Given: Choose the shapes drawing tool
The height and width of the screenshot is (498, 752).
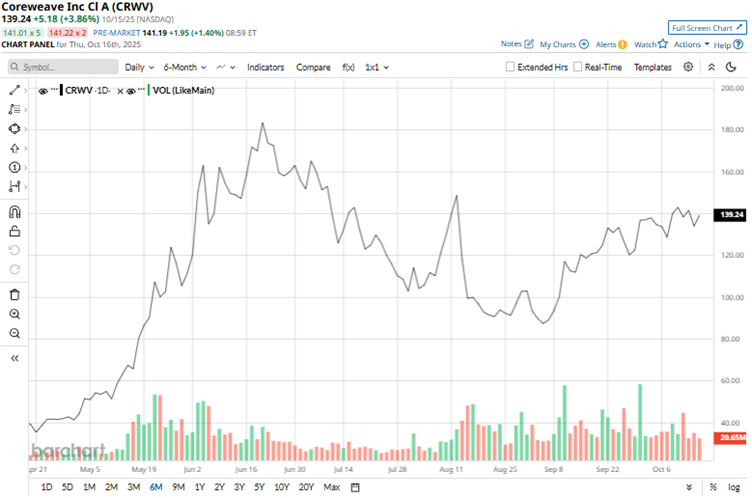Looking at the screenshot, I should click(x=14, y=129).
